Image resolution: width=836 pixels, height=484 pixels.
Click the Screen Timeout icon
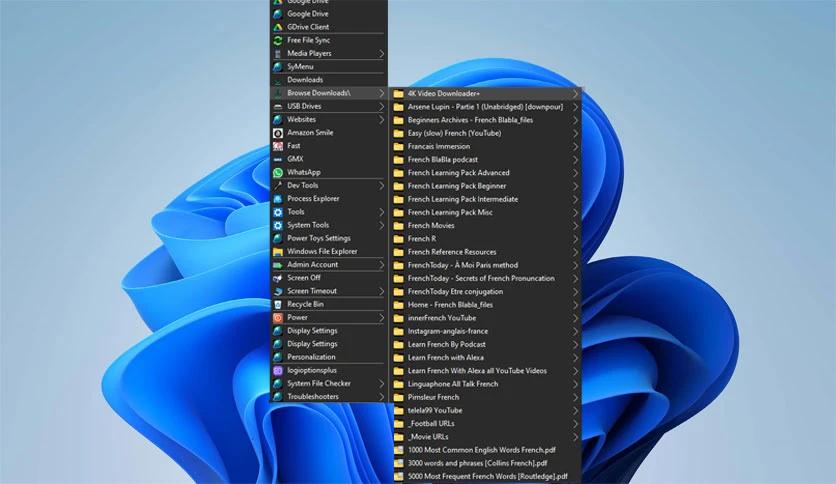click(278, 292)
